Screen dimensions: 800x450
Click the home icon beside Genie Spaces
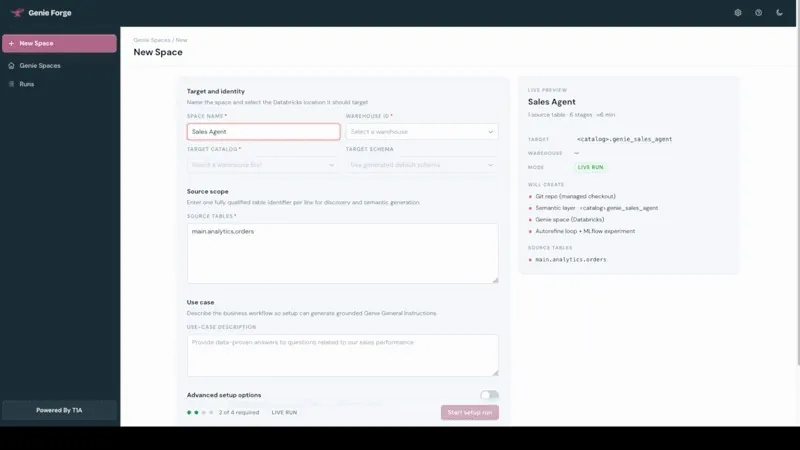click(11, 65)
